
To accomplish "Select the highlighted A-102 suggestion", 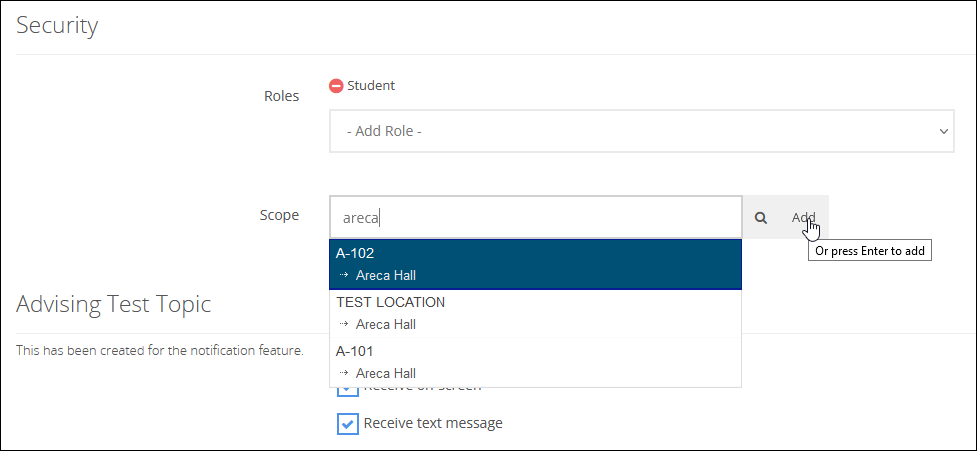I will pos(535,265).
